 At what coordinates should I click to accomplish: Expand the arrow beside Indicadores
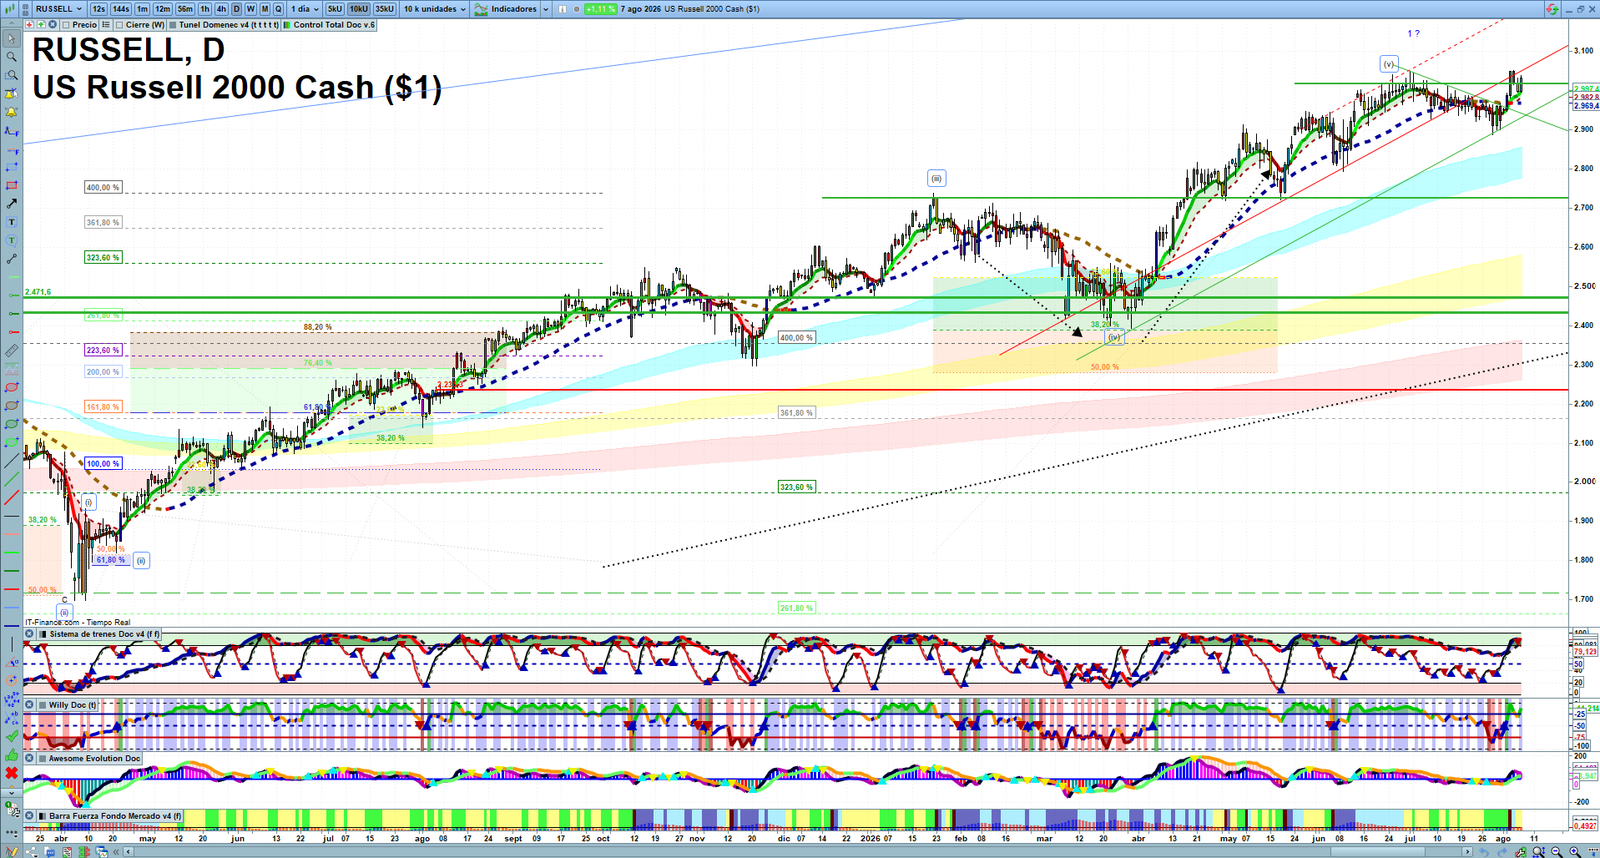point(546,9)
